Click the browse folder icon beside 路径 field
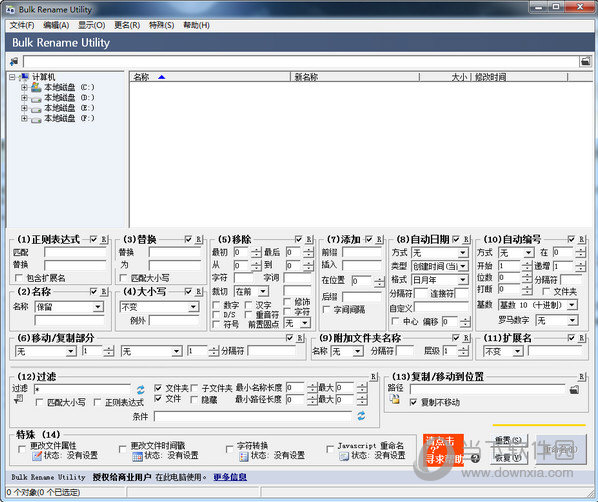Image resolution: width=598 pixels, height=502 pixels. pos(574,389)
